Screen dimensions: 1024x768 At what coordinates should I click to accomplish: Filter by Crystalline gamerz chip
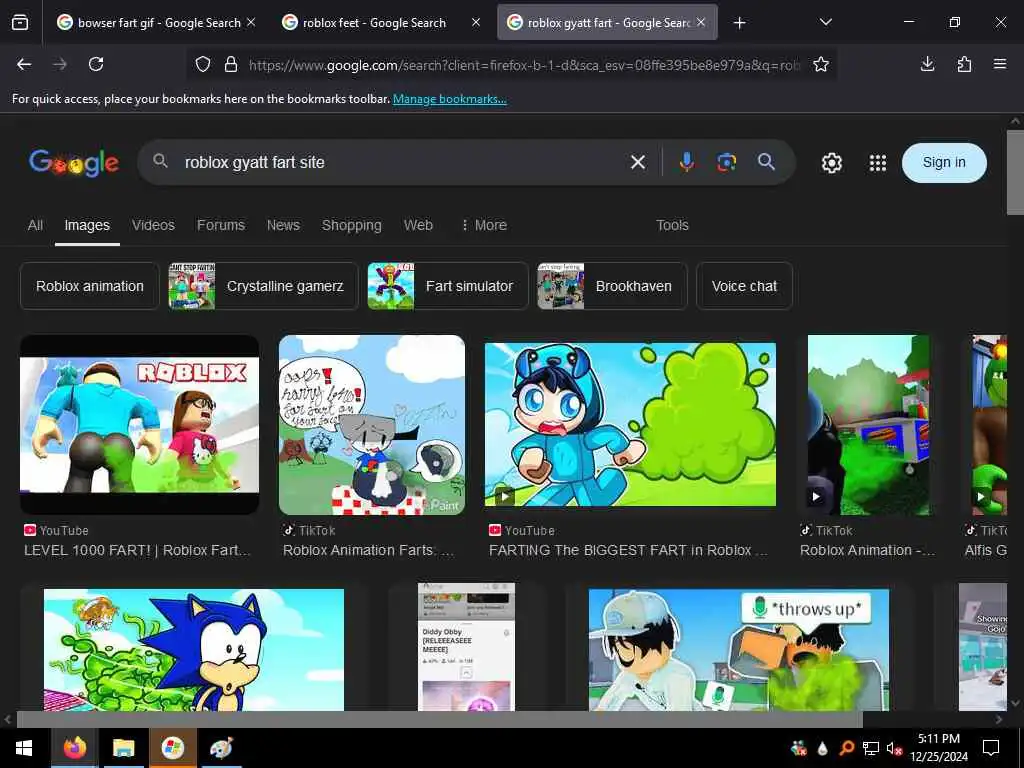(x=263, y=286)
